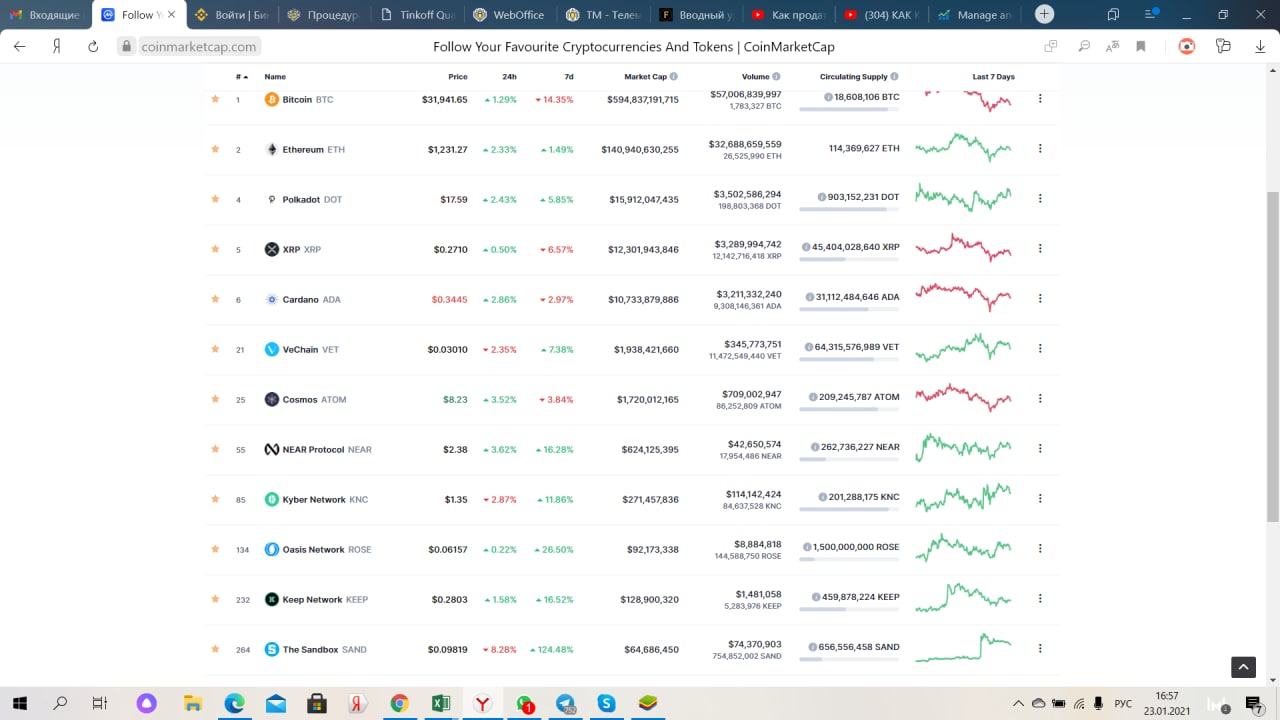Click the XRP circulating supply progress bar
Image resolution: width=1280 pixels, height=720 pixels.
point(849,259)
